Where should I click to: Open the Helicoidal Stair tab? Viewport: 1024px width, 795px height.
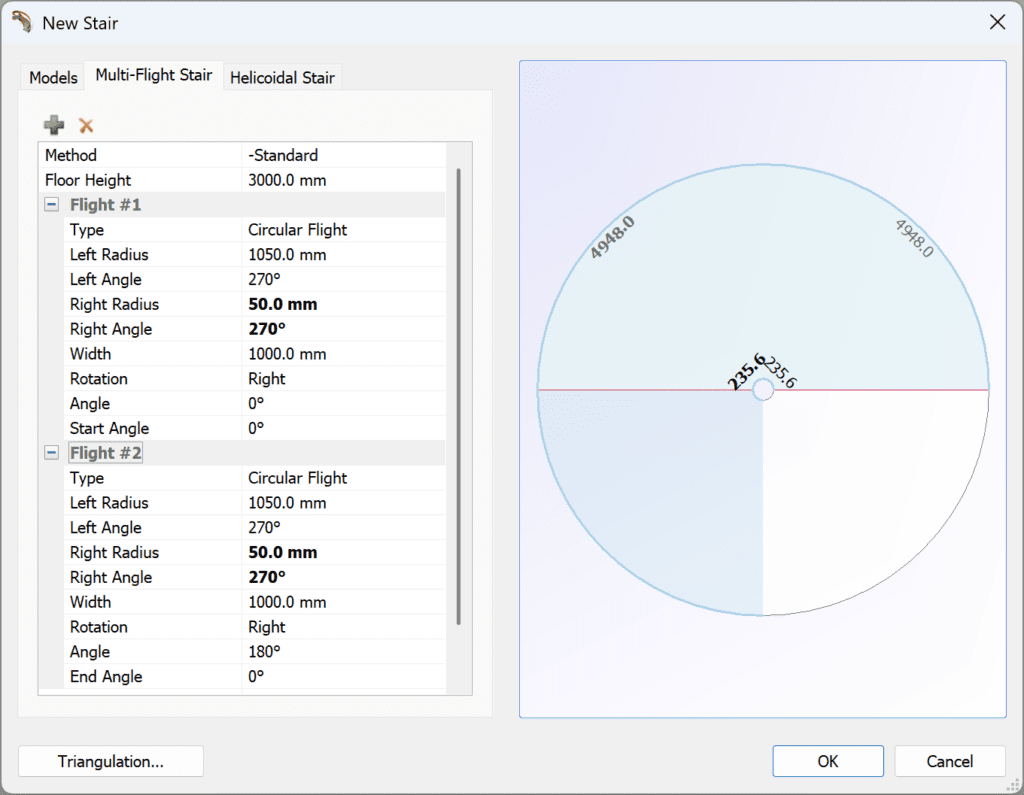coord(282,78)
